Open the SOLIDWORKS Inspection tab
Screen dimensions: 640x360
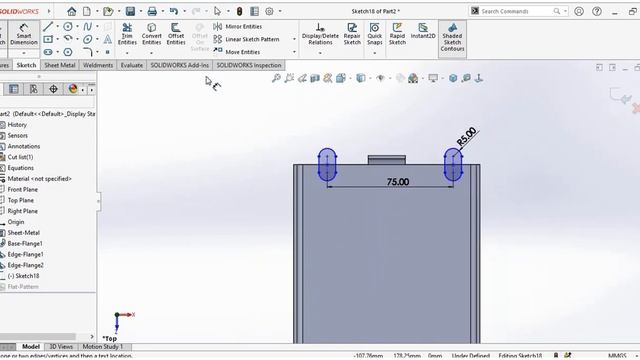pos(249,65)
